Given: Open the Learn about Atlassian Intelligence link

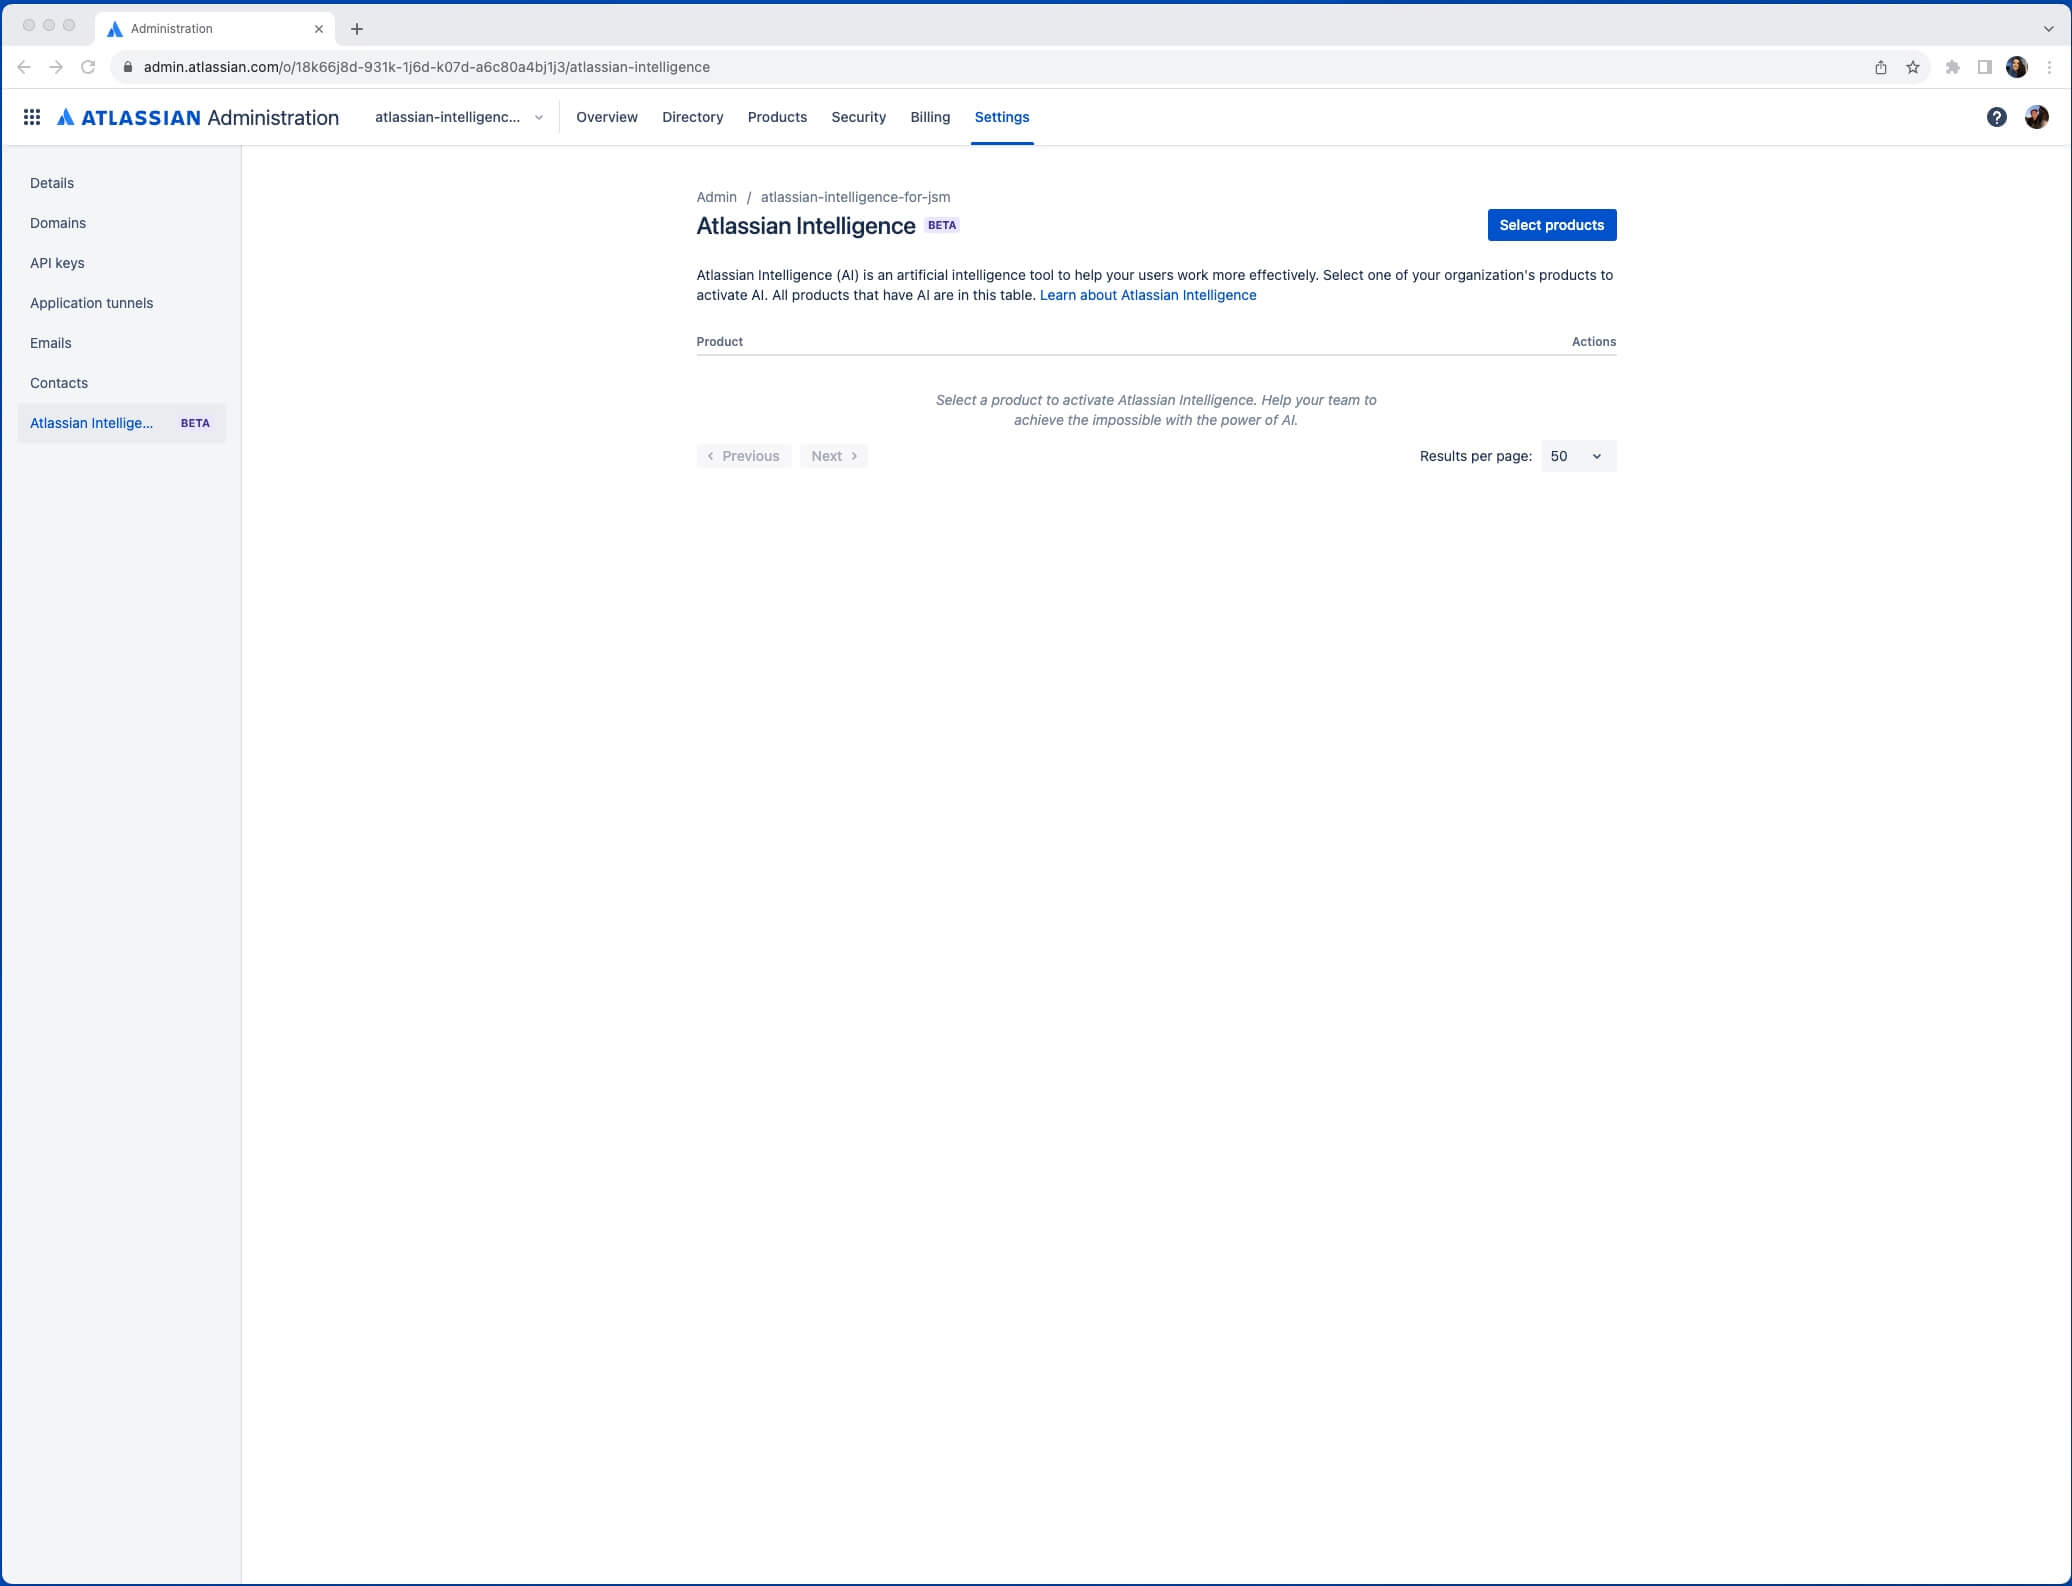Looking at the screenshot, I should pyautogui.click(x=1148, y=295).
